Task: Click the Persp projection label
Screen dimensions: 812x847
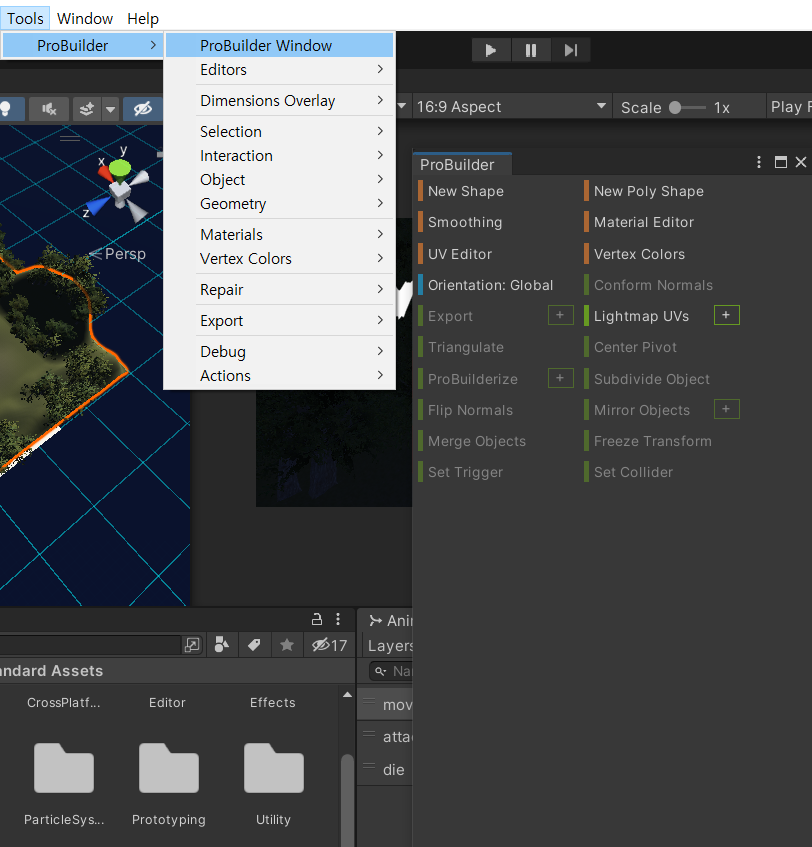Action: click(x=125, y=253)
